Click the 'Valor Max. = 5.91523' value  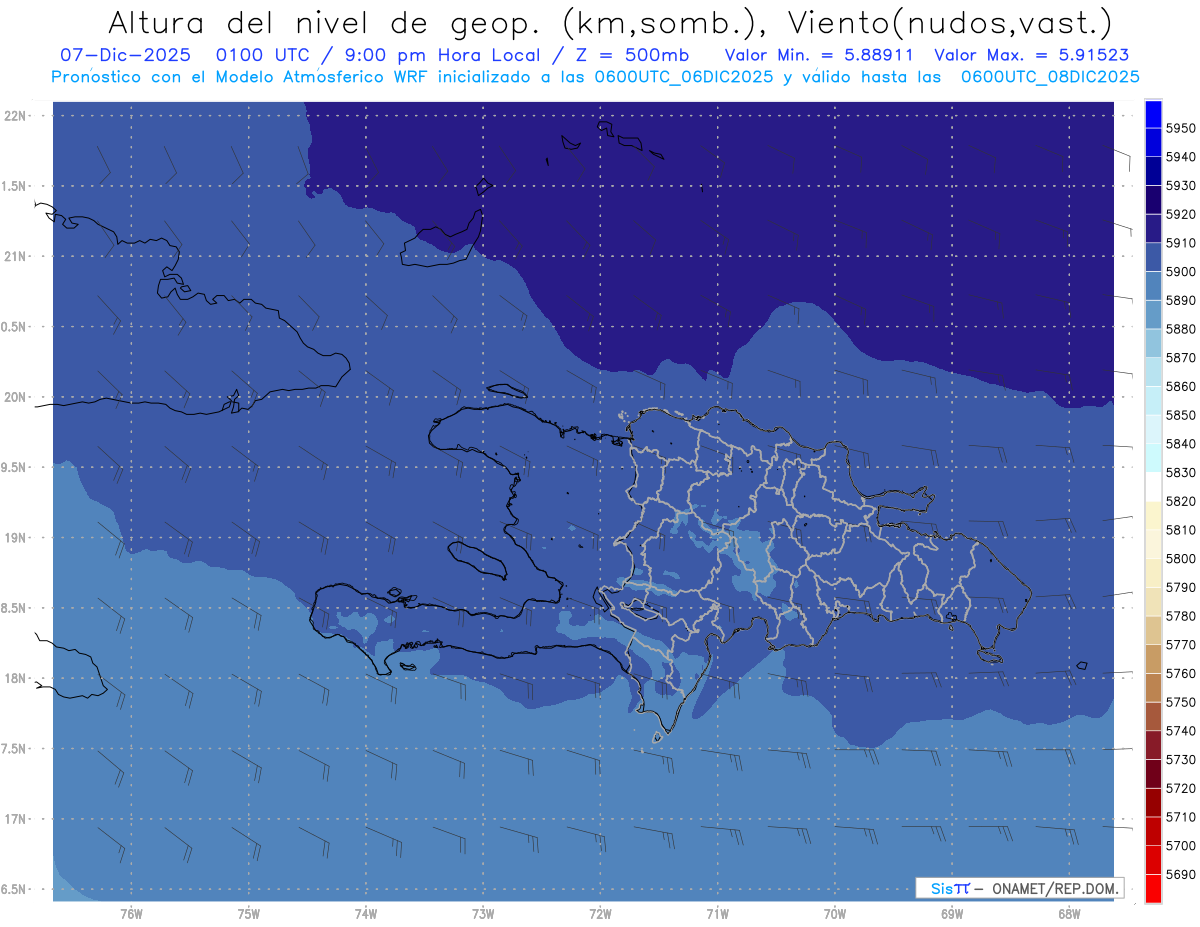1034,55
